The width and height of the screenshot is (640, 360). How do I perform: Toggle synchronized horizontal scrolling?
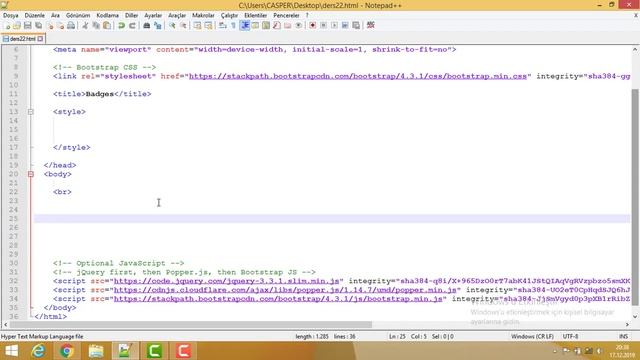point(208,25)
